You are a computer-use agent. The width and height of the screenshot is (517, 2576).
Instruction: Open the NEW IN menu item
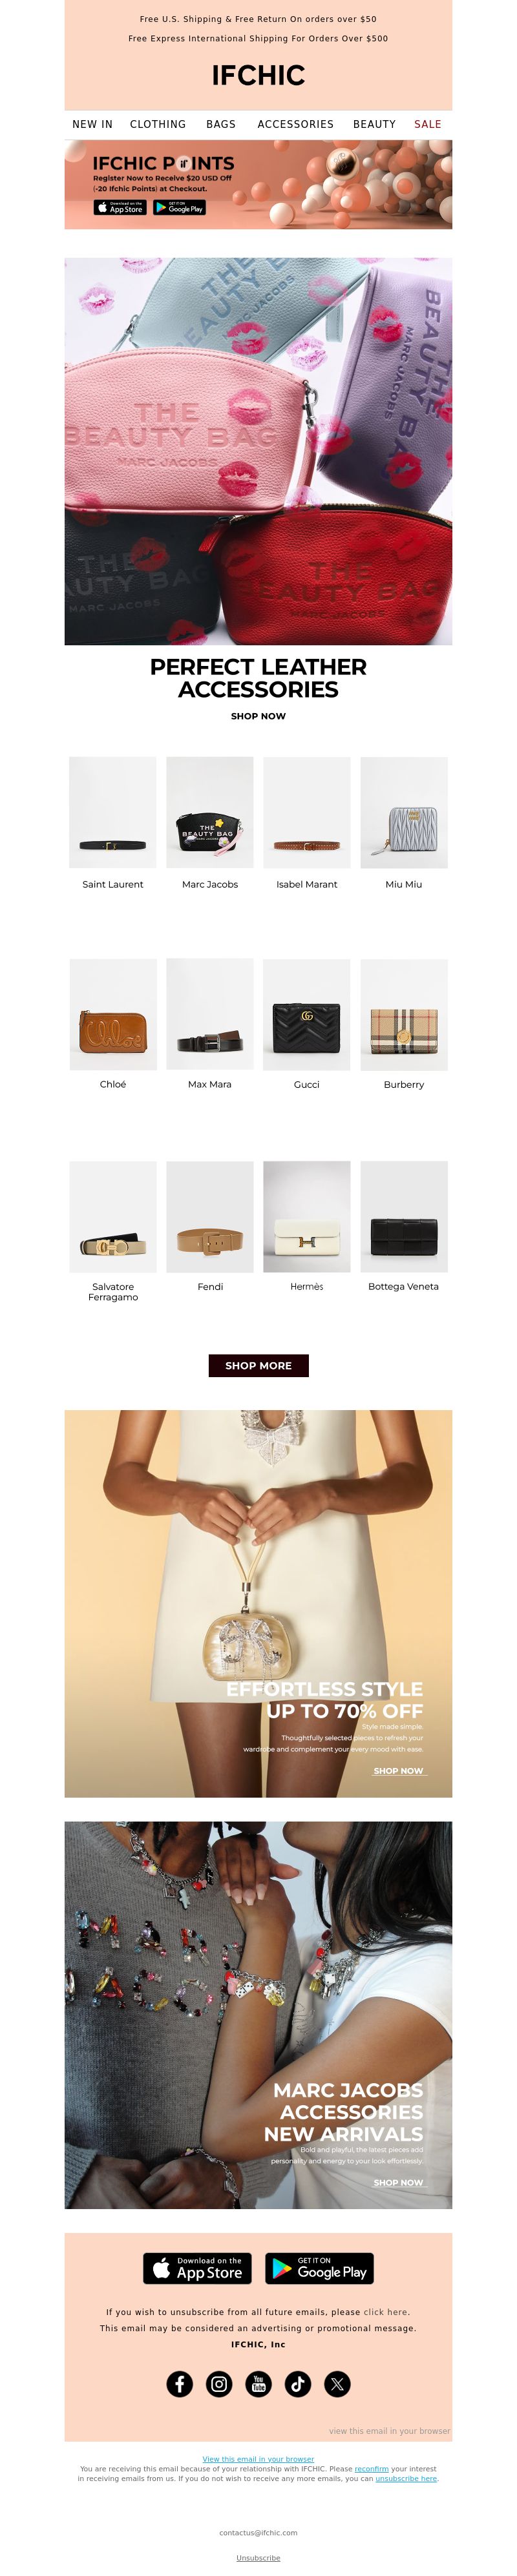[x=92, y=124]
